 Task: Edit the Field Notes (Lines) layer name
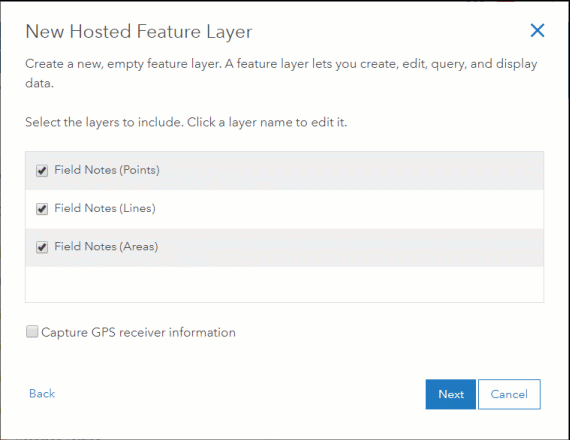(x=105, y=208)
